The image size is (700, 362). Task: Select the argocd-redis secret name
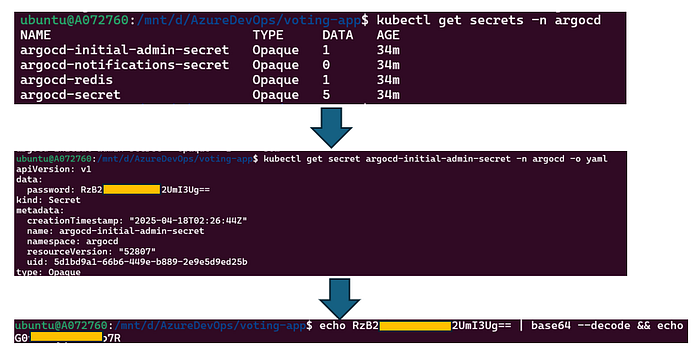pos(67,80)
